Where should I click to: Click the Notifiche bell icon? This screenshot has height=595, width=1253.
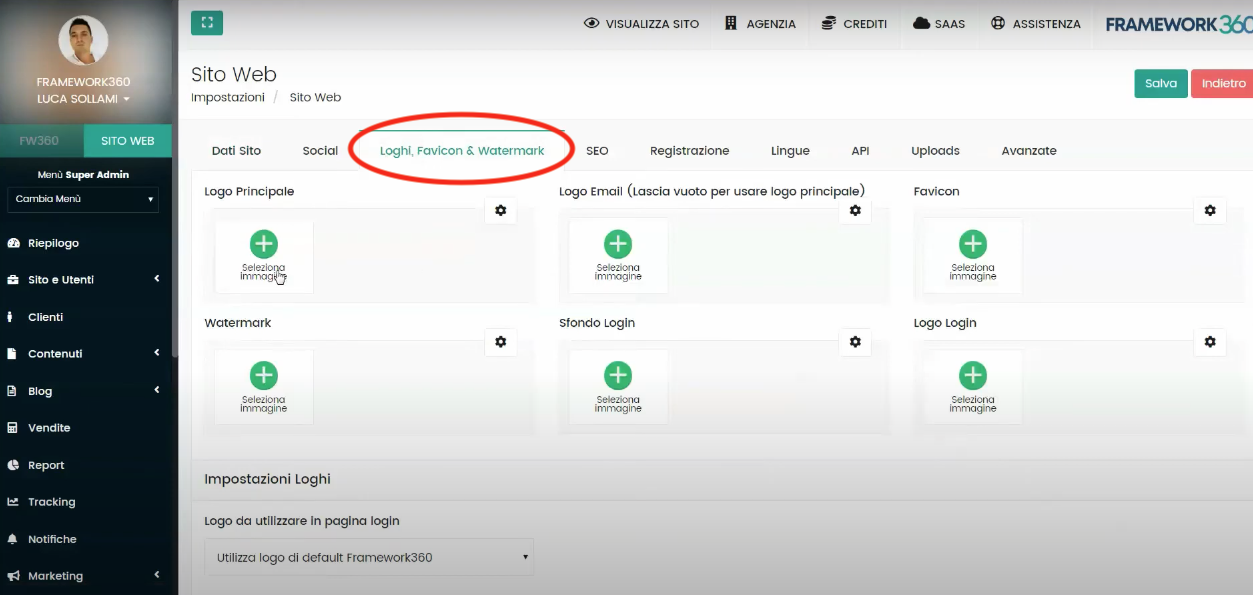tap(13, 539)
